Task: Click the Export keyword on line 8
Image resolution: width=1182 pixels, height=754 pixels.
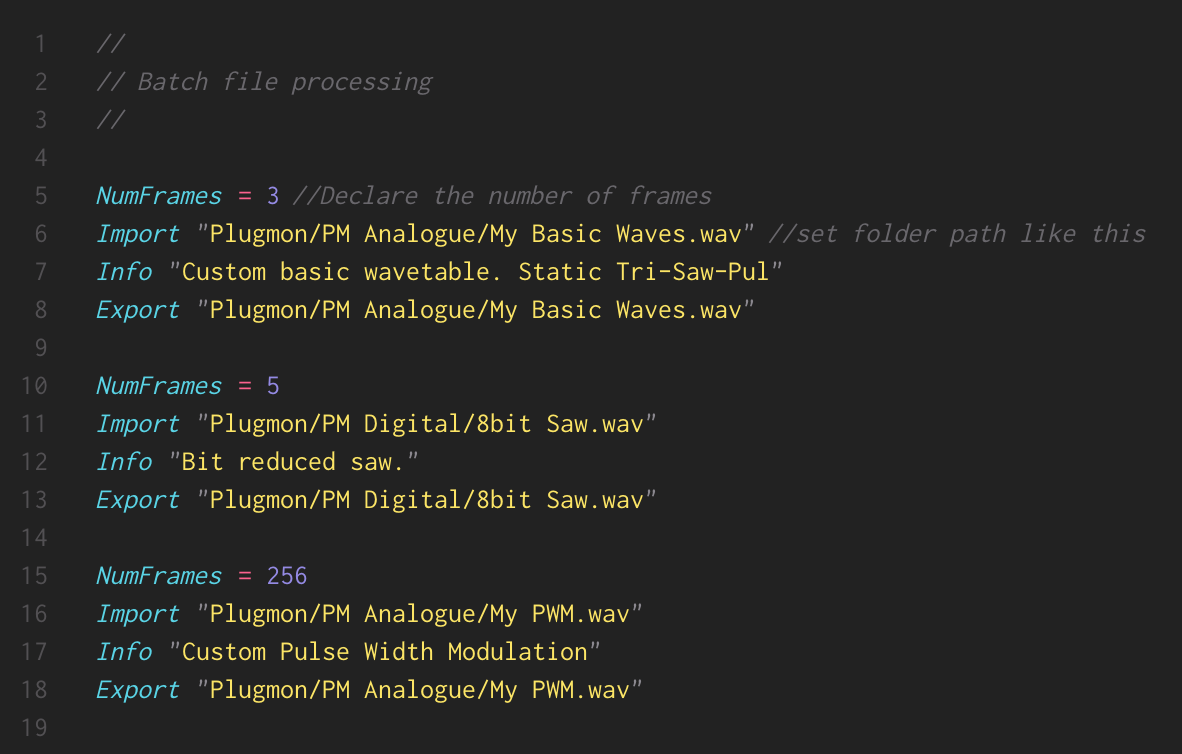Action: [138, 311]
